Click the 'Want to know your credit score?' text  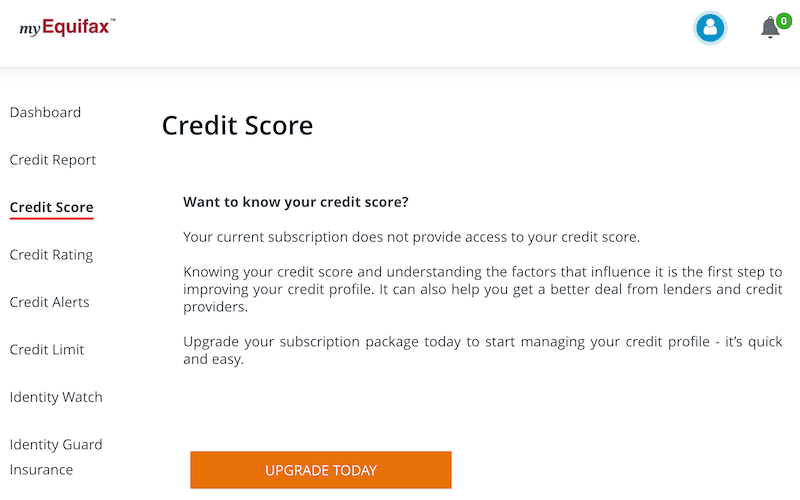point(296,202)
